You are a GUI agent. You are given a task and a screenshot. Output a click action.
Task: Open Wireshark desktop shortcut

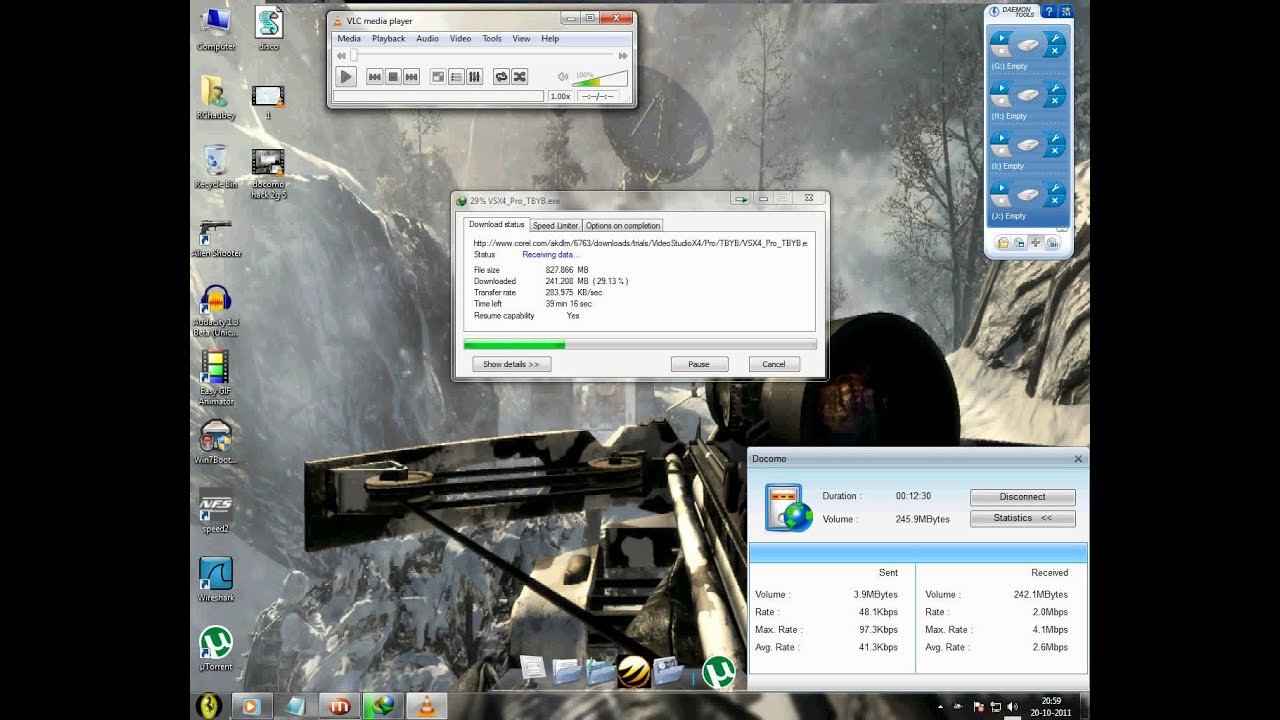pos(216,580)
